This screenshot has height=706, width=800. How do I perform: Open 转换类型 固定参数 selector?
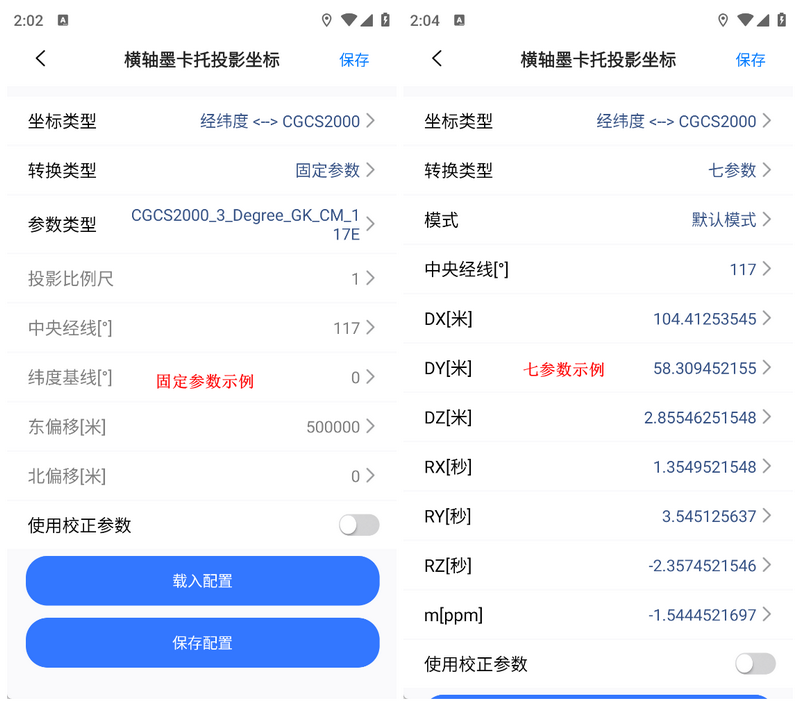[x=202, y=170]
